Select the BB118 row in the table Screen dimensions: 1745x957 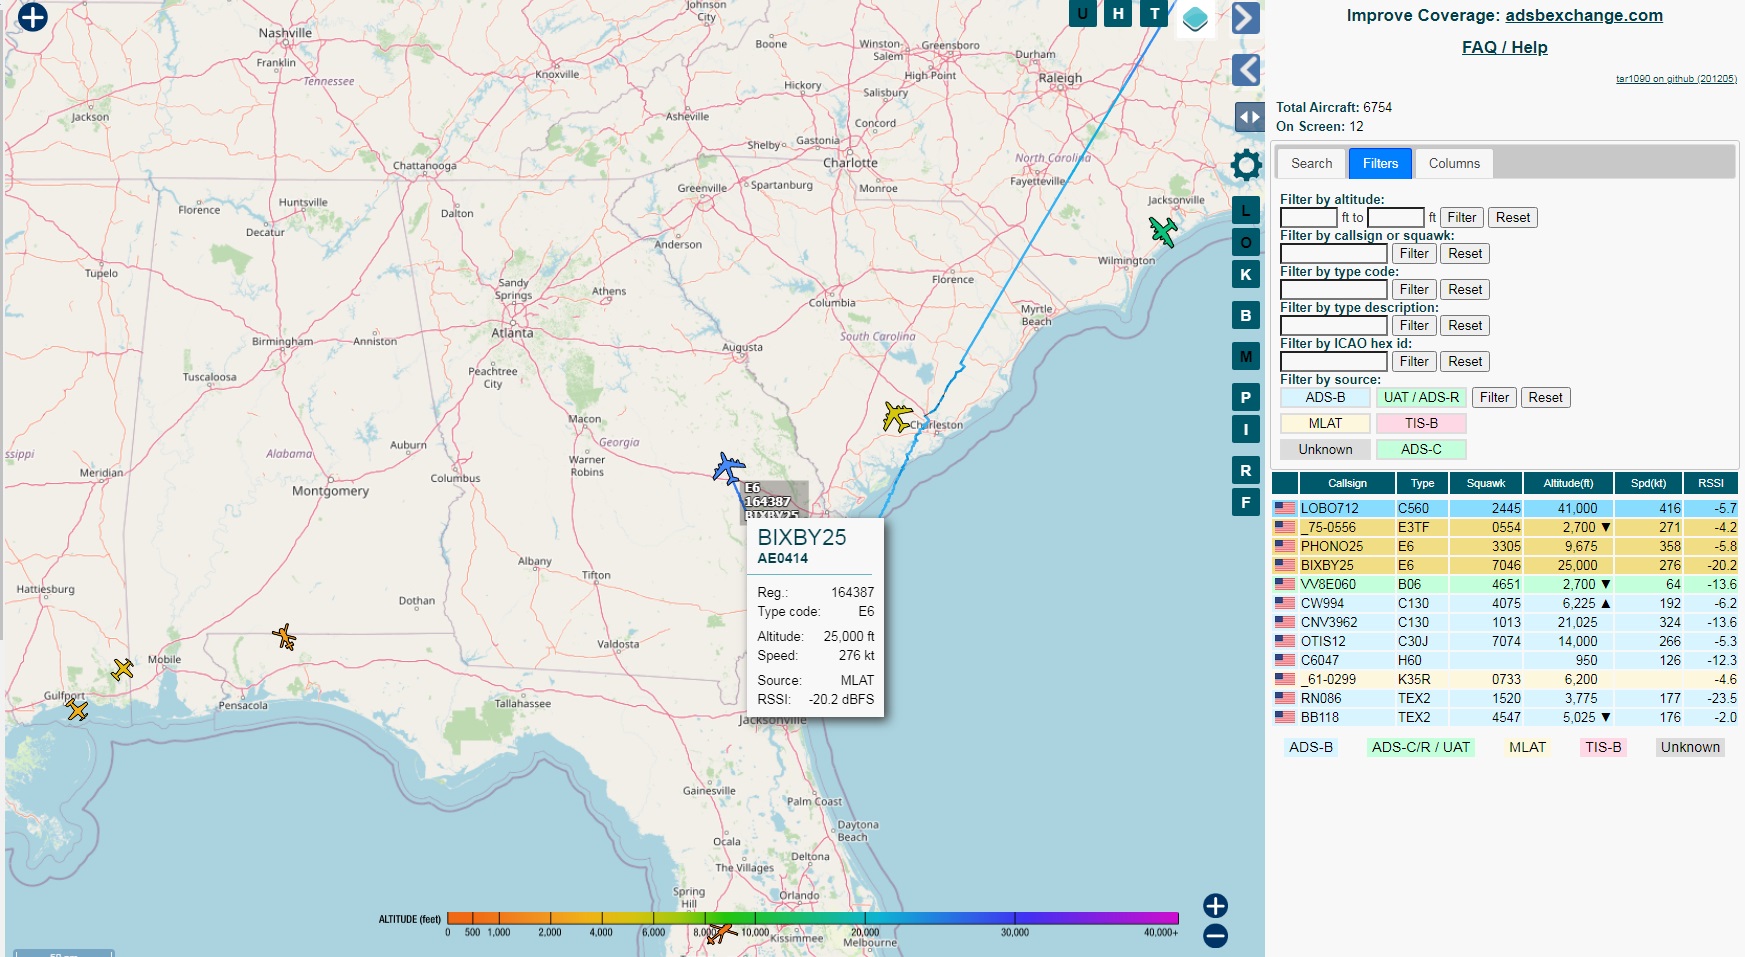click(x=1505, y=717)
